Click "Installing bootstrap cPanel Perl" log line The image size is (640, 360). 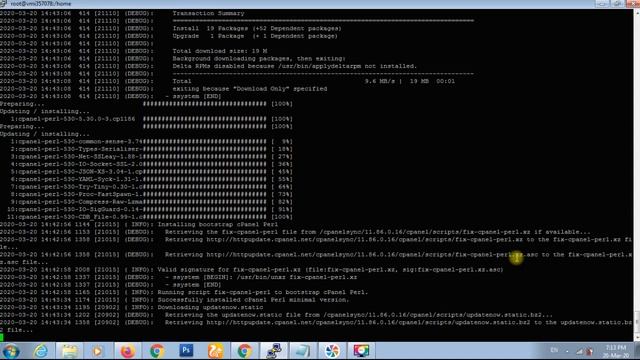pos(218,224)
